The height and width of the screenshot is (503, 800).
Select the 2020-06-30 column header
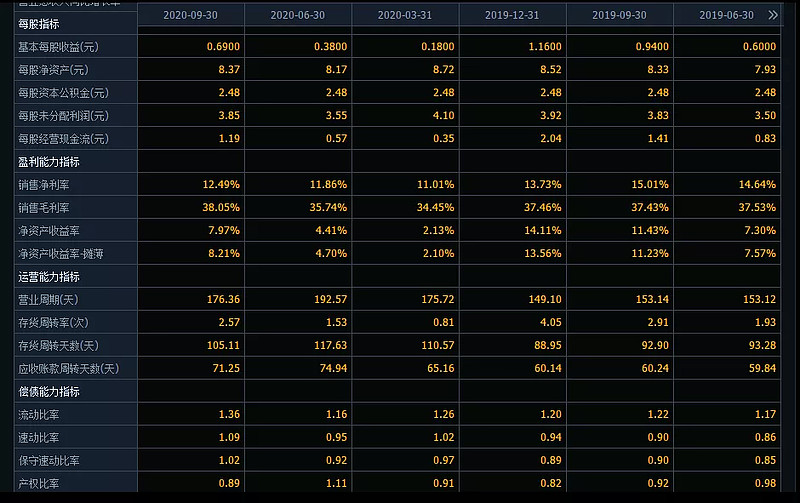(x=297, y=16)
